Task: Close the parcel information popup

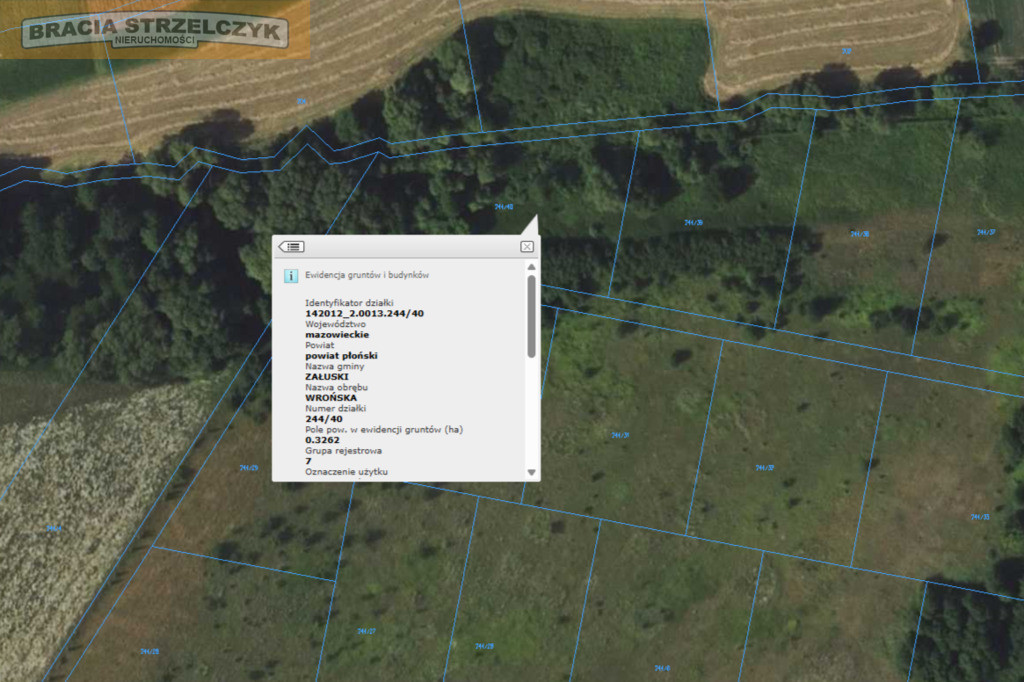Action: coord(527,246)
